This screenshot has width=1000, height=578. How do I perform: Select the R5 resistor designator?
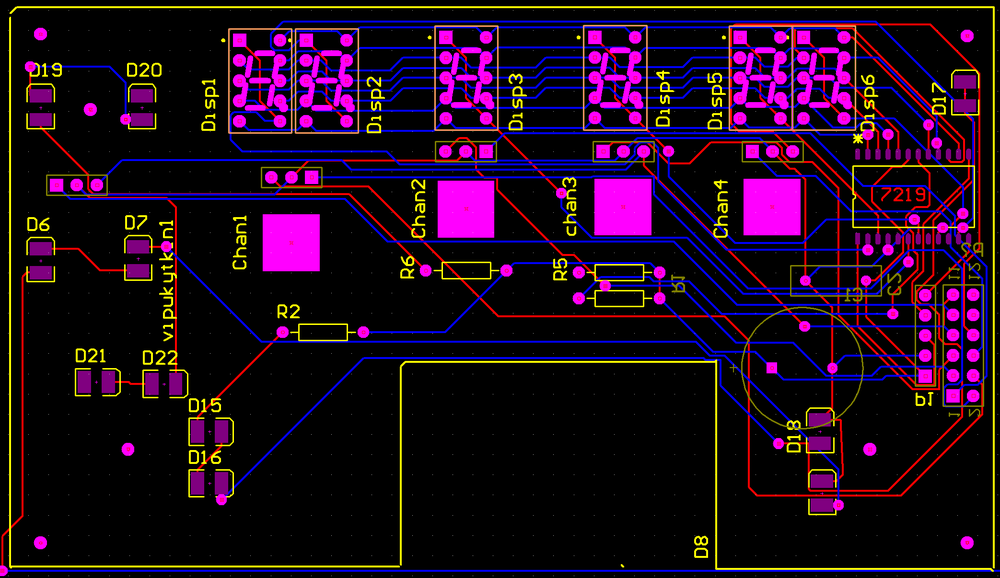pos(560,270)
